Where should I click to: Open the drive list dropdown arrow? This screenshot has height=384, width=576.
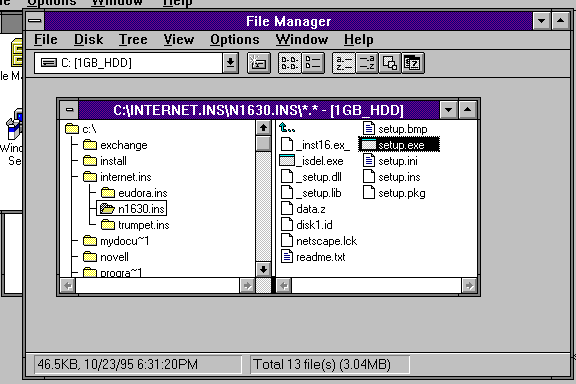pyautogui.click(x=231, y=63)
